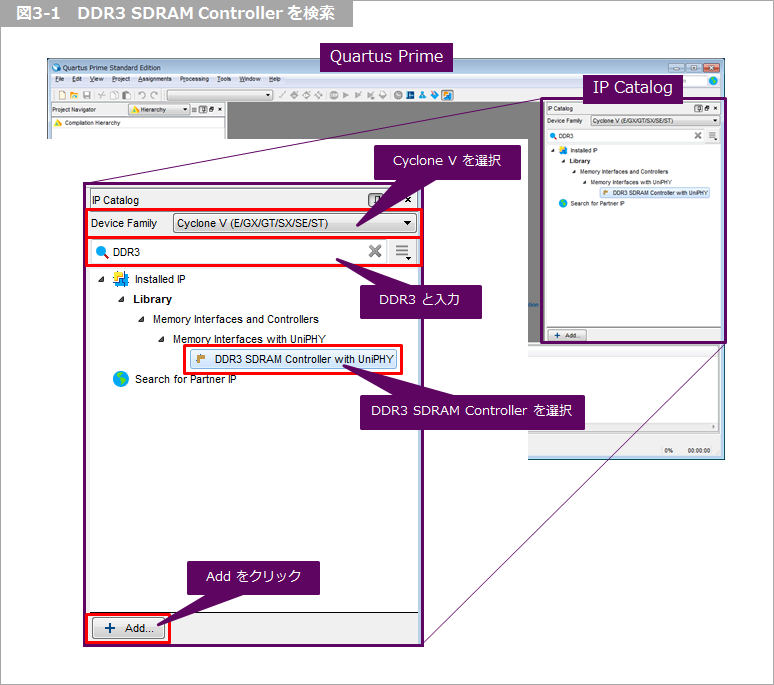Click the New file icon in Quartus toolbar
774x685 pixels.
pos(62,95)
